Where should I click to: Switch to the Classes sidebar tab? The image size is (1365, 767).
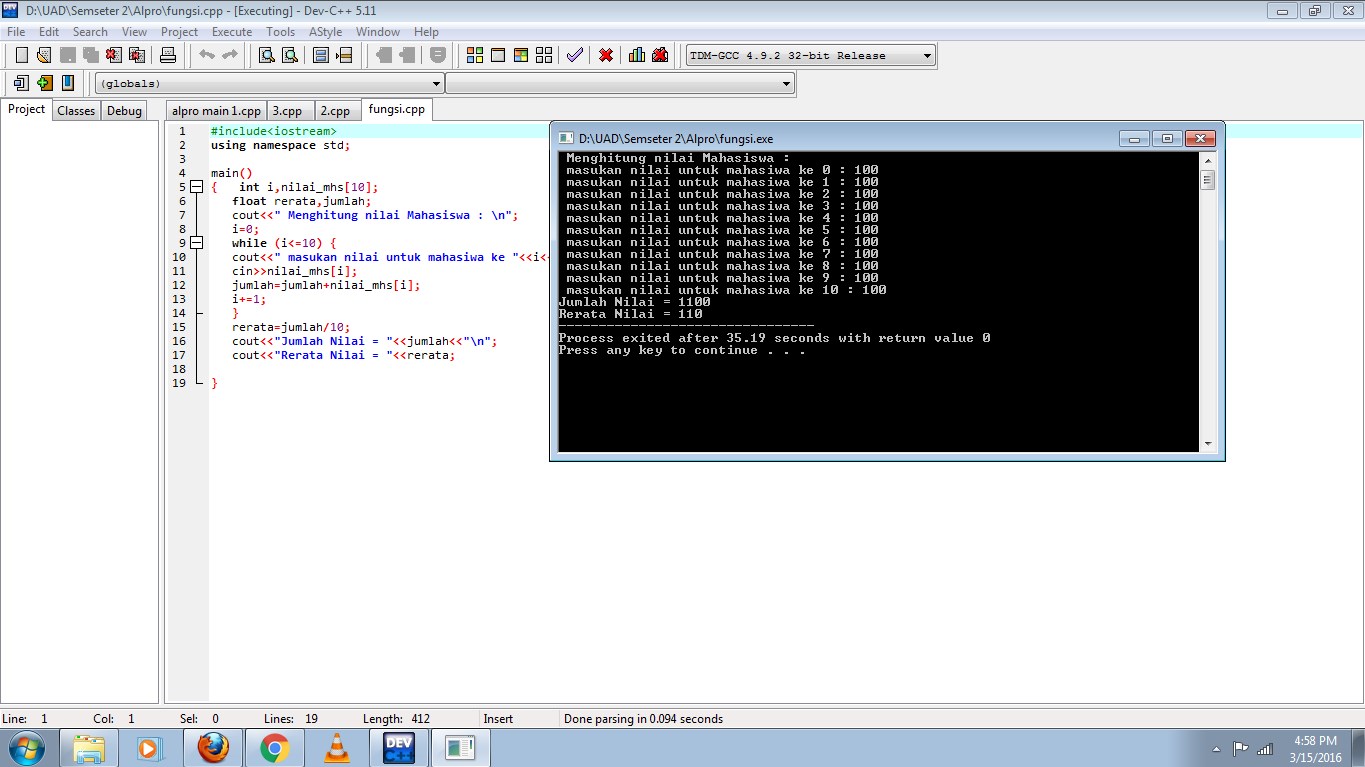point(76,111)
